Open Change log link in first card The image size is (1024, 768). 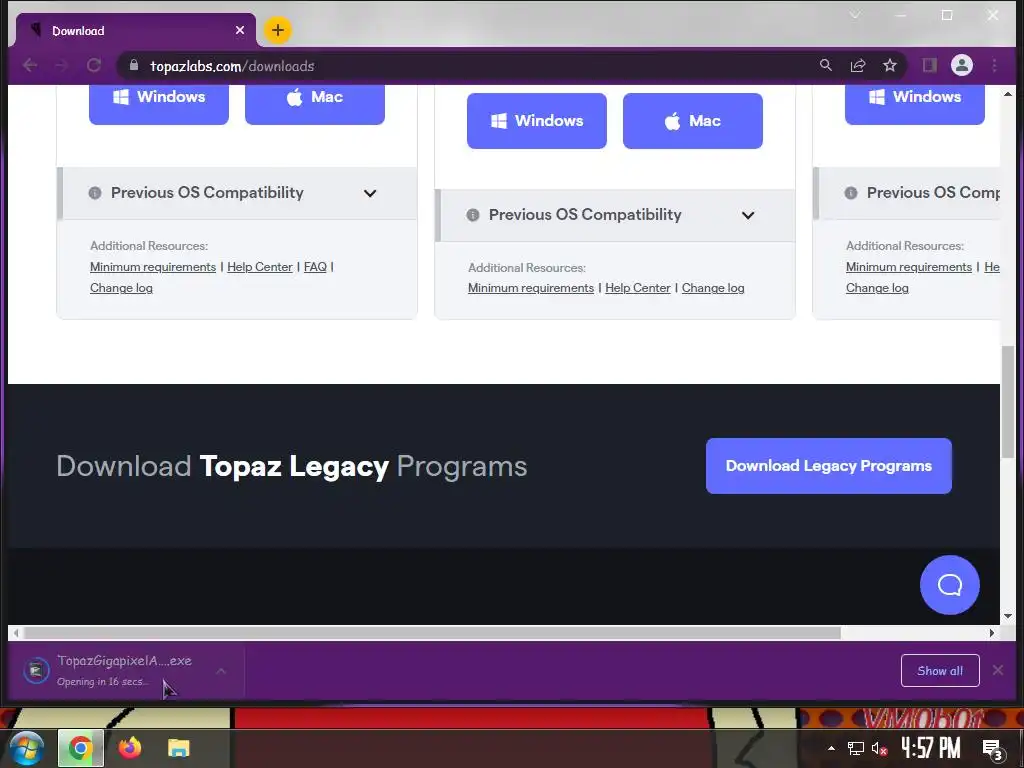121,288
